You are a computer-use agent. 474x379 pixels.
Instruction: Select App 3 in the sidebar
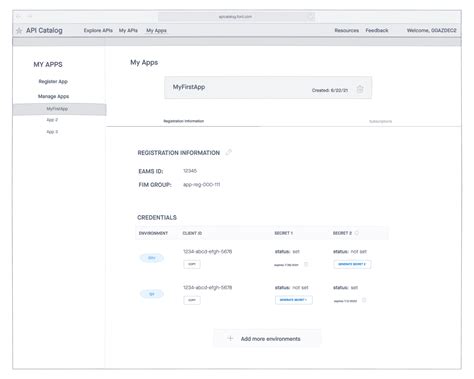pos(52,132)
